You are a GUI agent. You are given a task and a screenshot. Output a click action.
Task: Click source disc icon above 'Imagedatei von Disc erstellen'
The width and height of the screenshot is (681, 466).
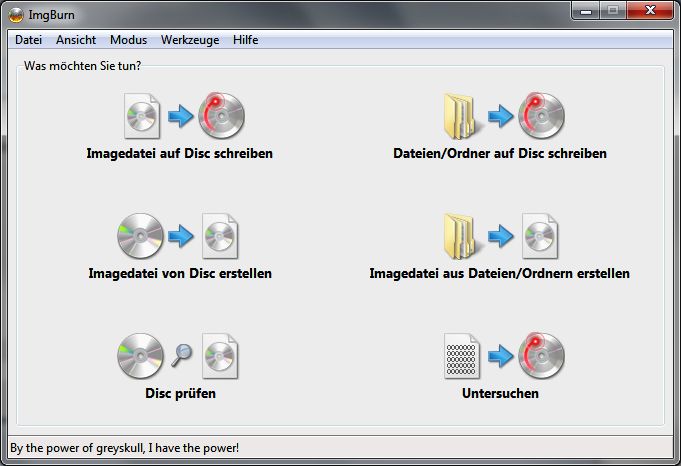pos(140,236)
